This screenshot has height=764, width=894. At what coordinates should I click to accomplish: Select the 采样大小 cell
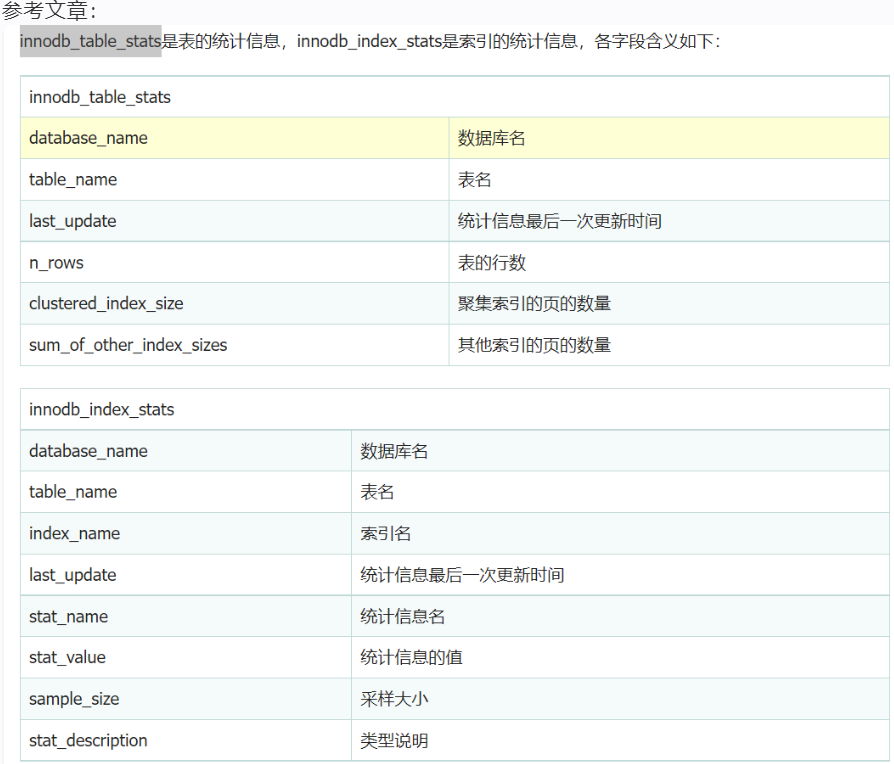pos(394,699)
